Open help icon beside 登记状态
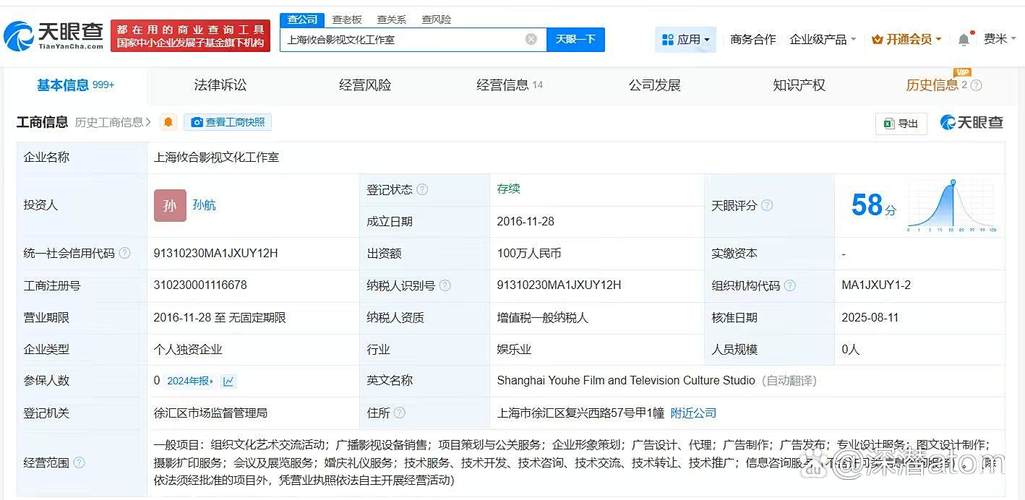 (x=422, y=190)
